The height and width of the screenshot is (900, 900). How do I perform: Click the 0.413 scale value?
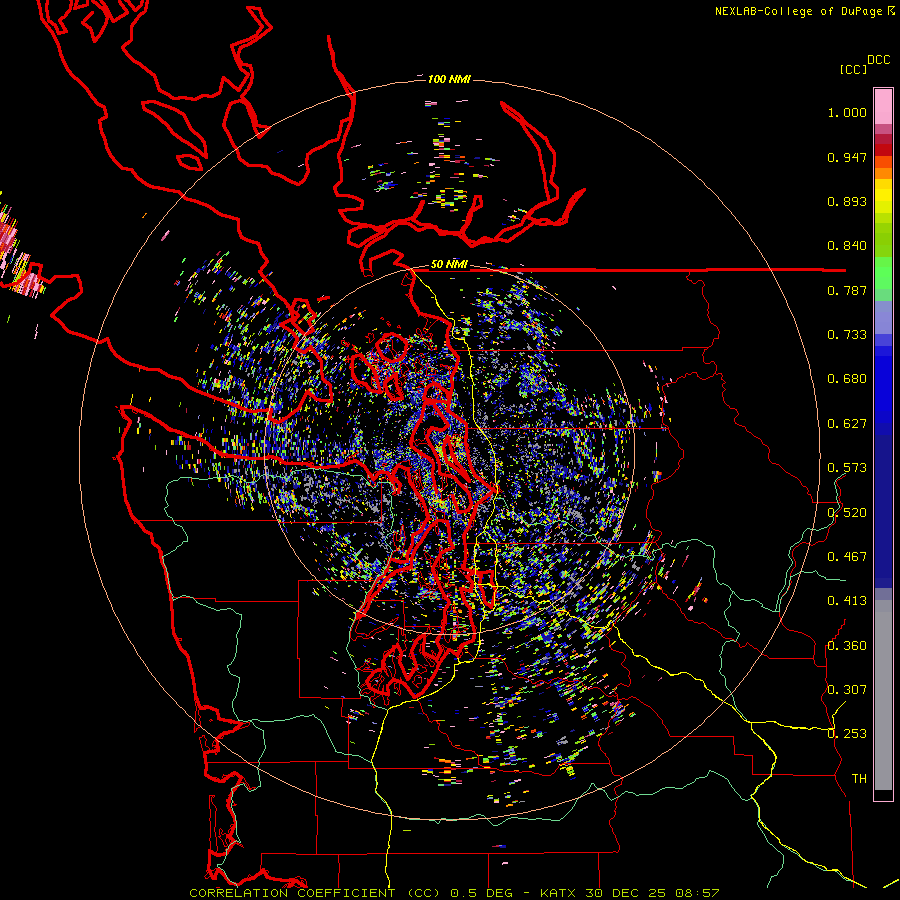(x=847, y=601)
